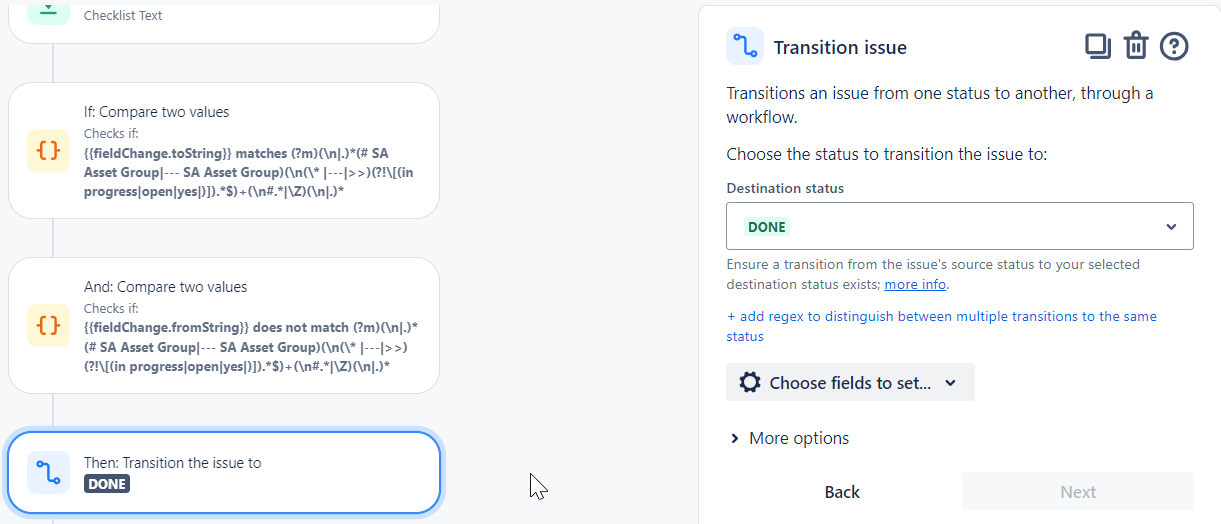Screen dimensions: 1221x524
Task: Select Then: Transition the issue card
Action: (x=224, y=473)
